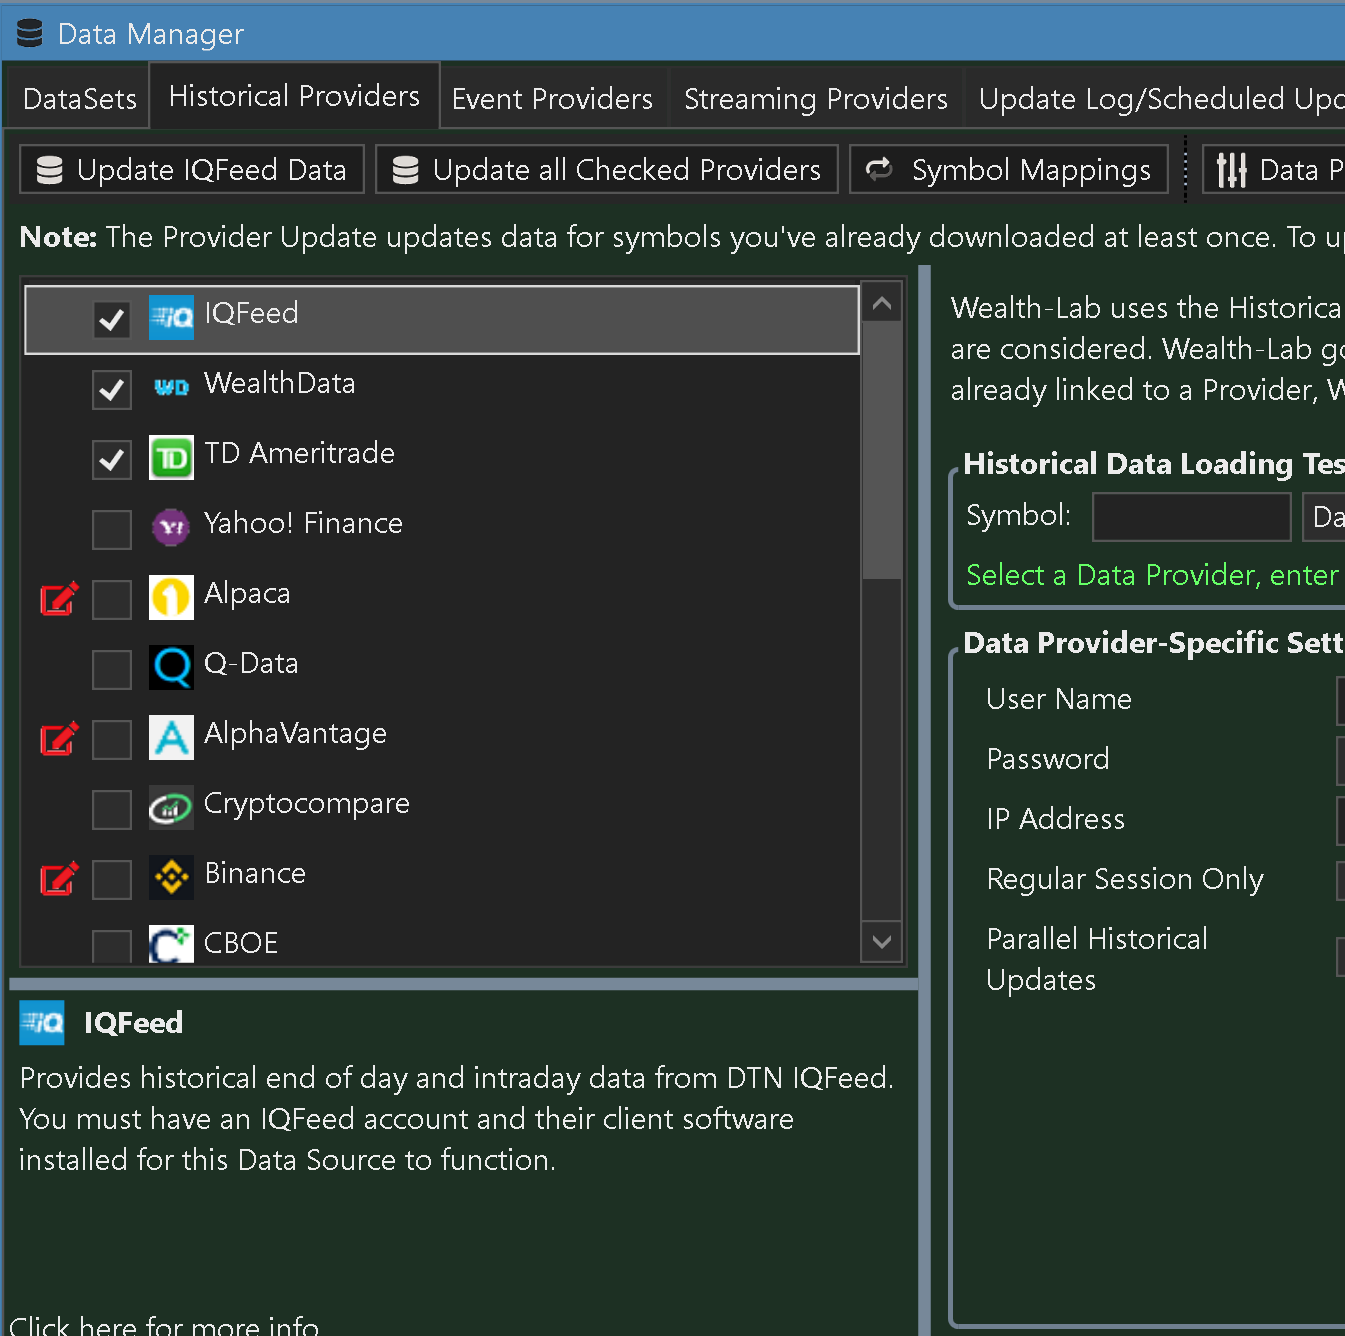1345x1336 pixels.
Task: Uncheck the IQFeed provider checkbox
Action: pos(112,320)
